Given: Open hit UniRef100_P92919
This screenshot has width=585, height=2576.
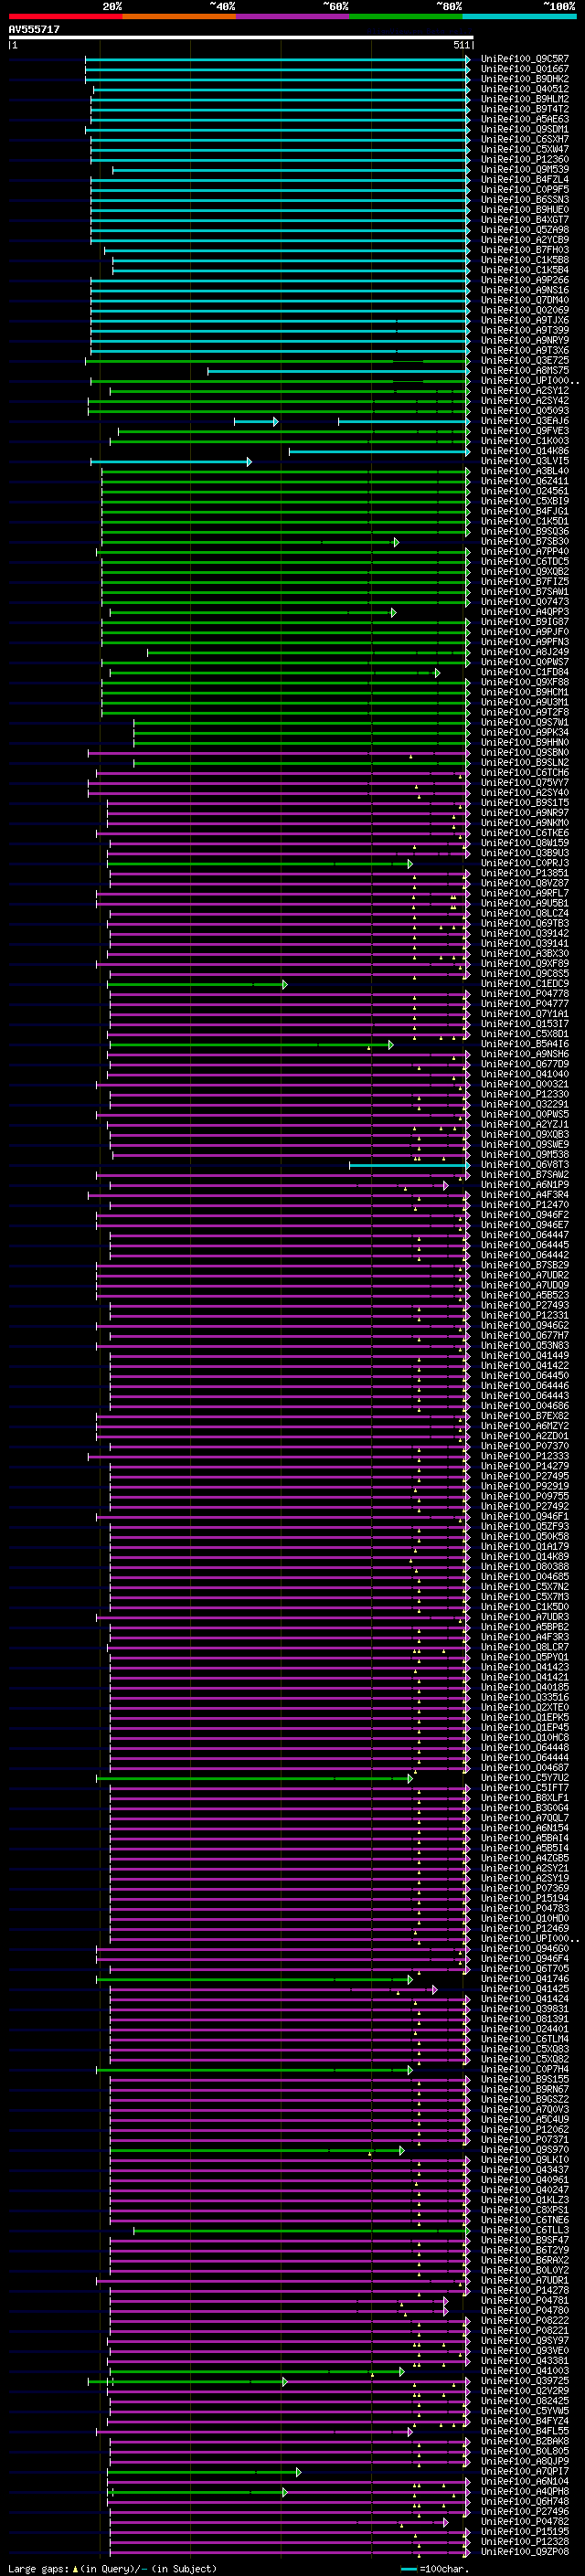Looking at the screenshot, I should click(x=525, y=1486).
